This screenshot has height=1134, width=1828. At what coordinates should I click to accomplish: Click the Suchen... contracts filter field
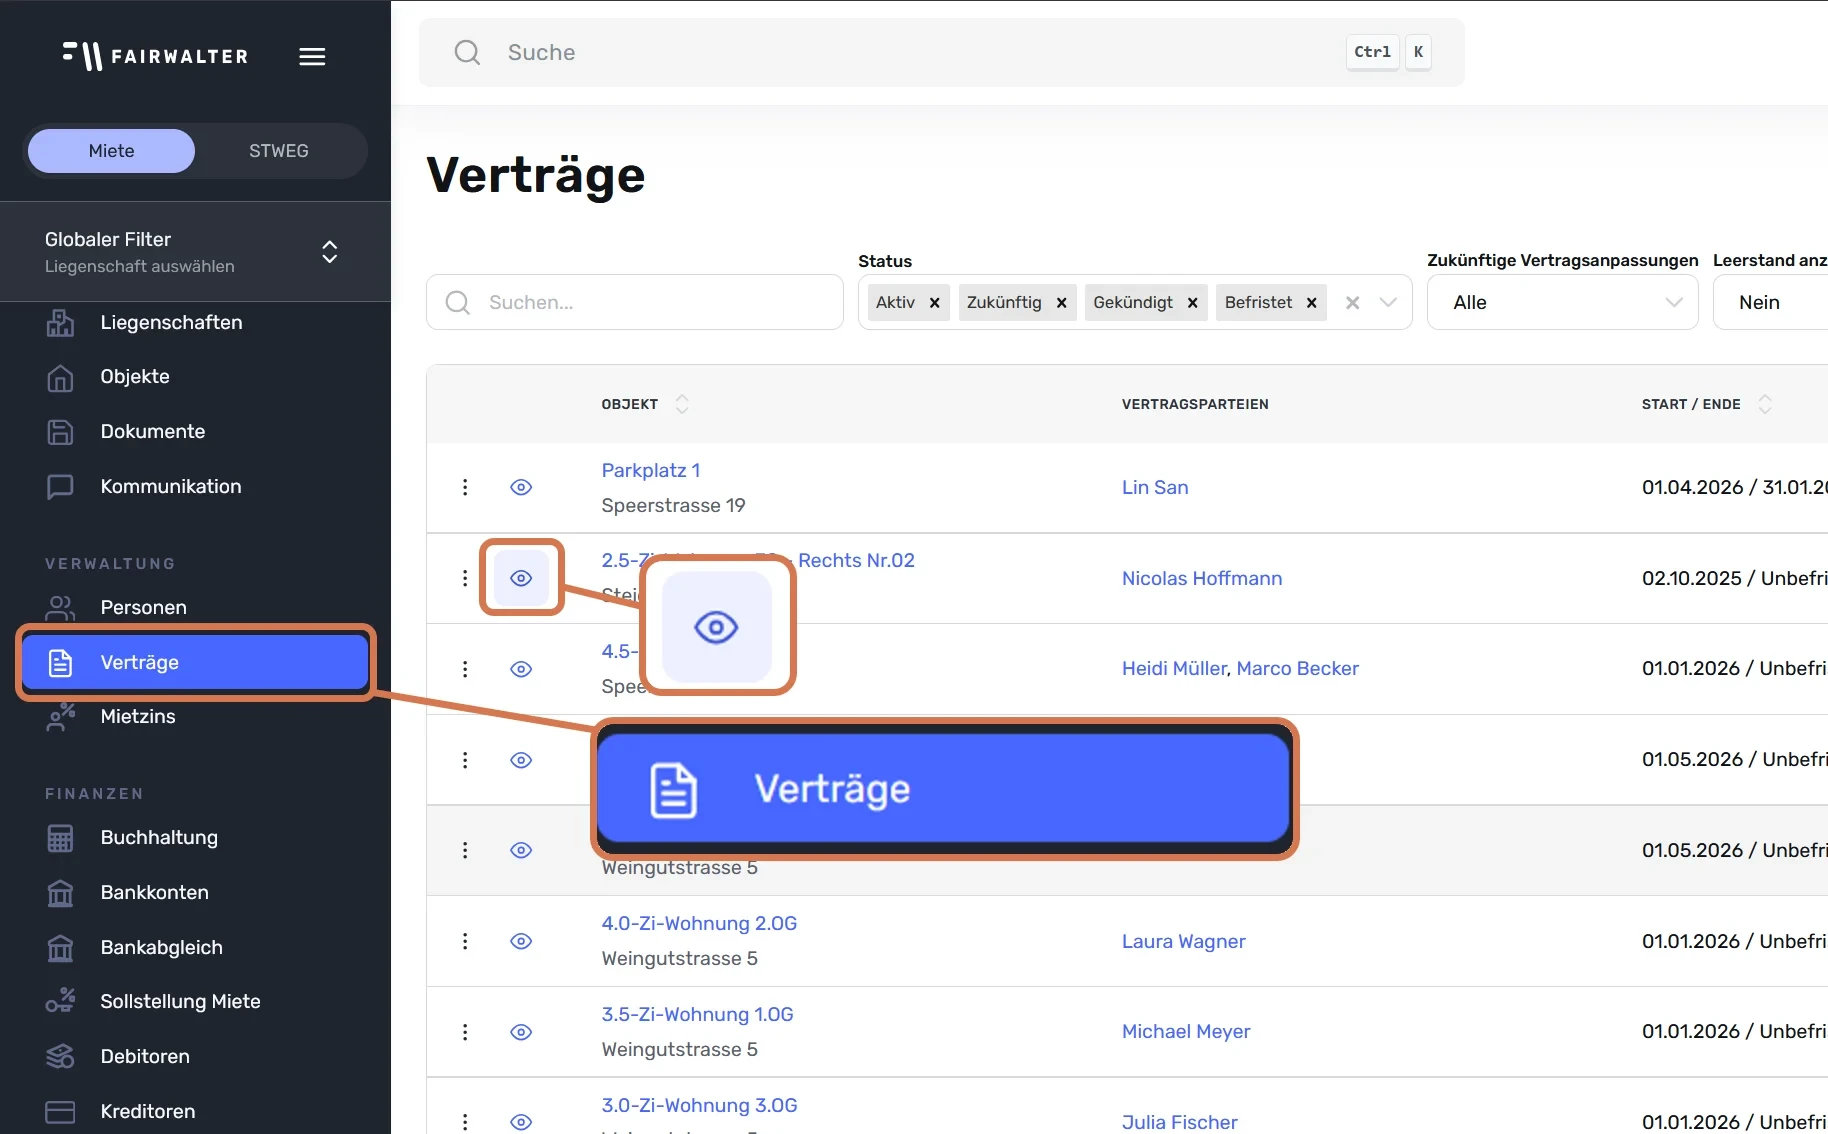point(635,302)
